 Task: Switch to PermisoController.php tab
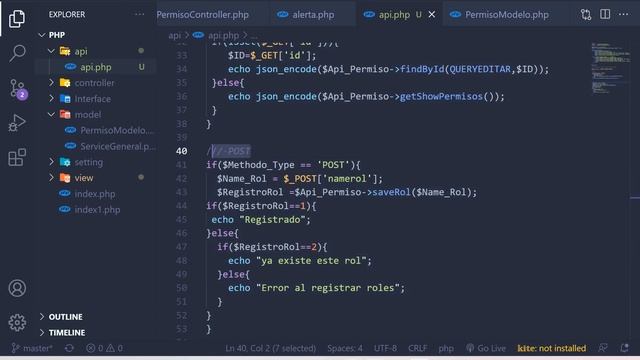(202, 15)
